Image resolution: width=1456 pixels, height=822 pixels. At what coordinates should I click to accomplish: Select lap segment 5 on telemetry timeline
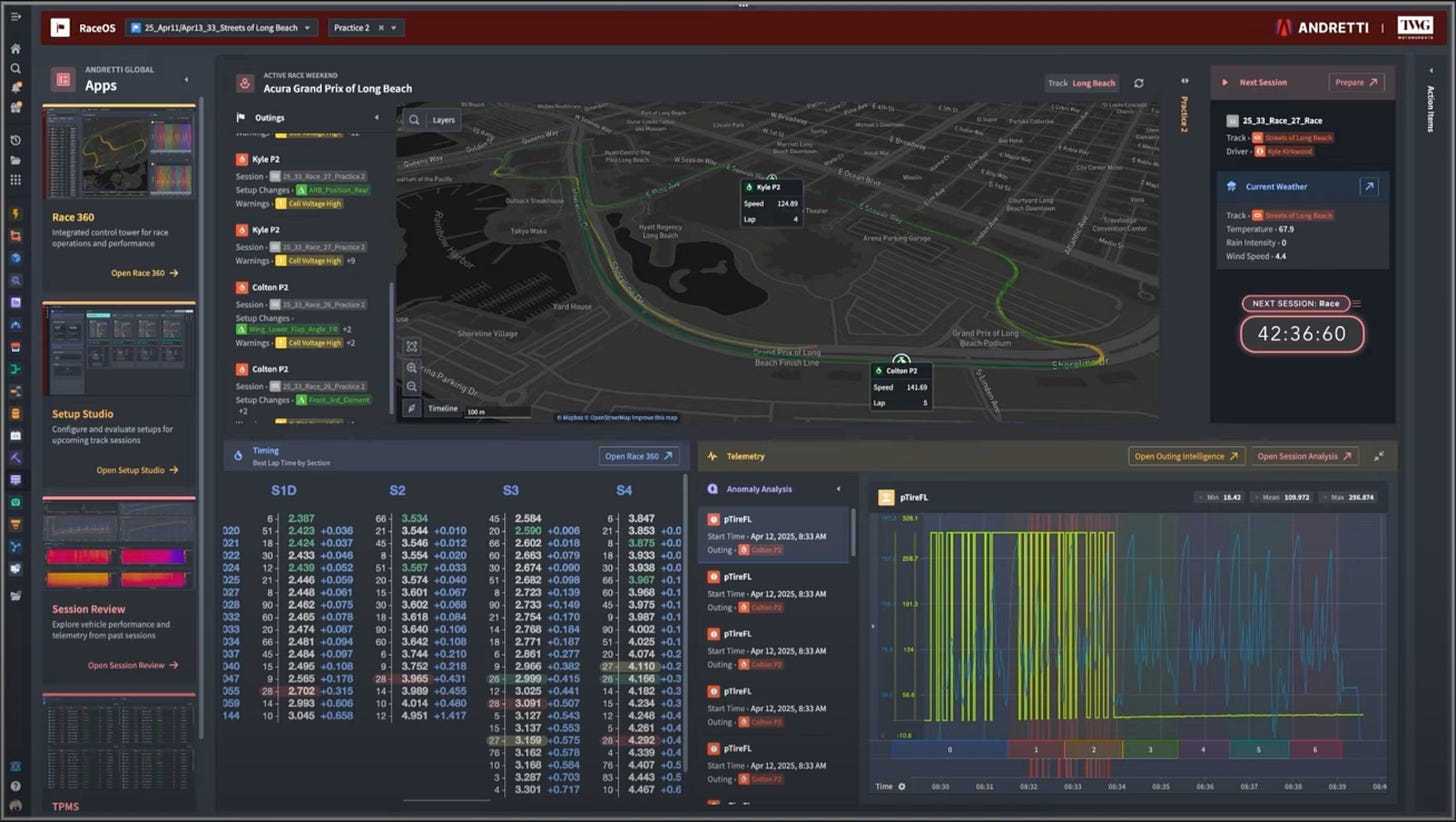[1258, 749]
